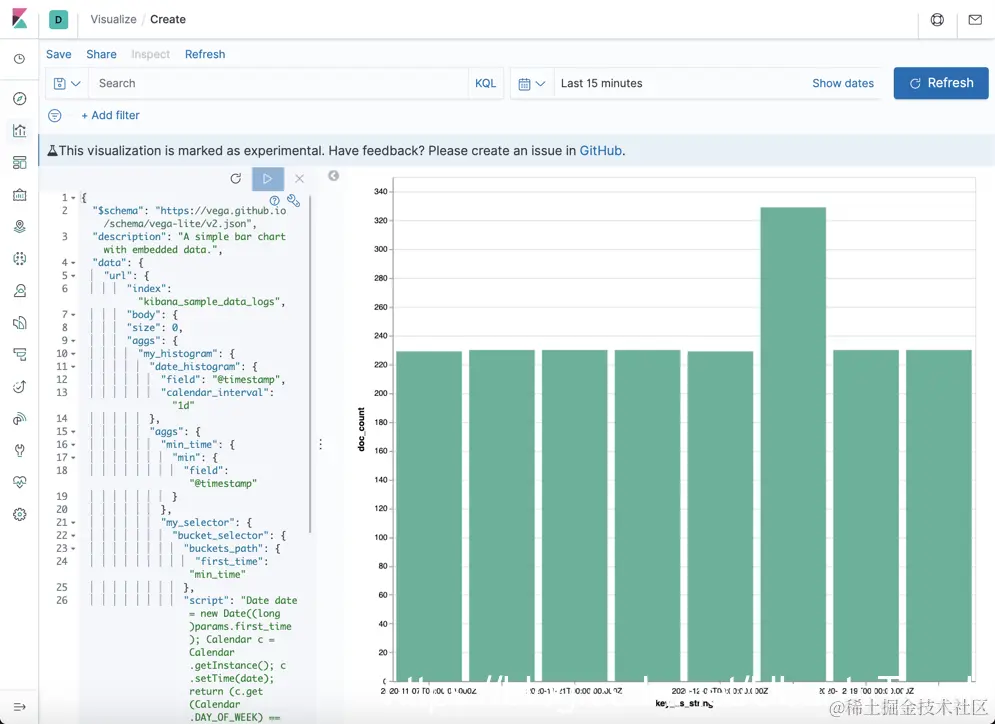Image resolution: width=995 pixels, height=724 pixels.
Task: Click Share in the top menu
Action: coord(102,54)
